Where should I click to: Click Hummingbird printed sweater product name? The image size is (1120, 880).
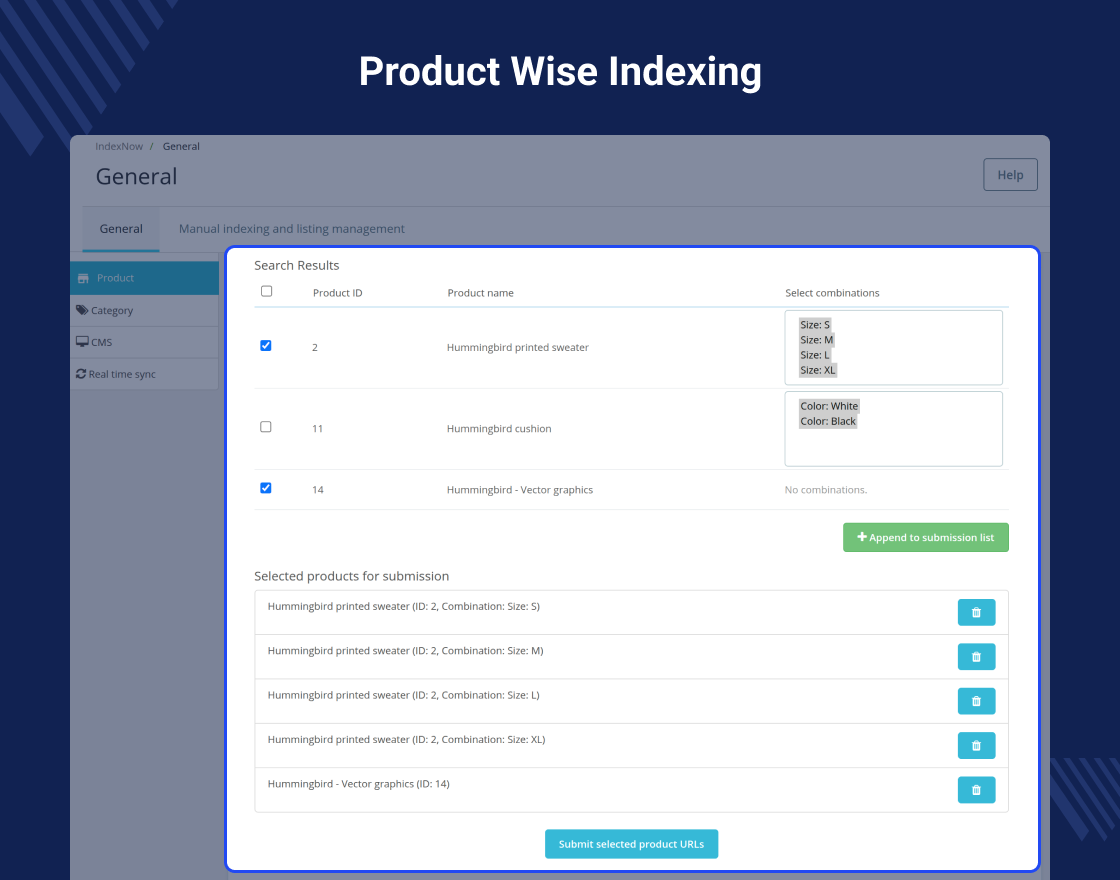click(x=518, y=347)
